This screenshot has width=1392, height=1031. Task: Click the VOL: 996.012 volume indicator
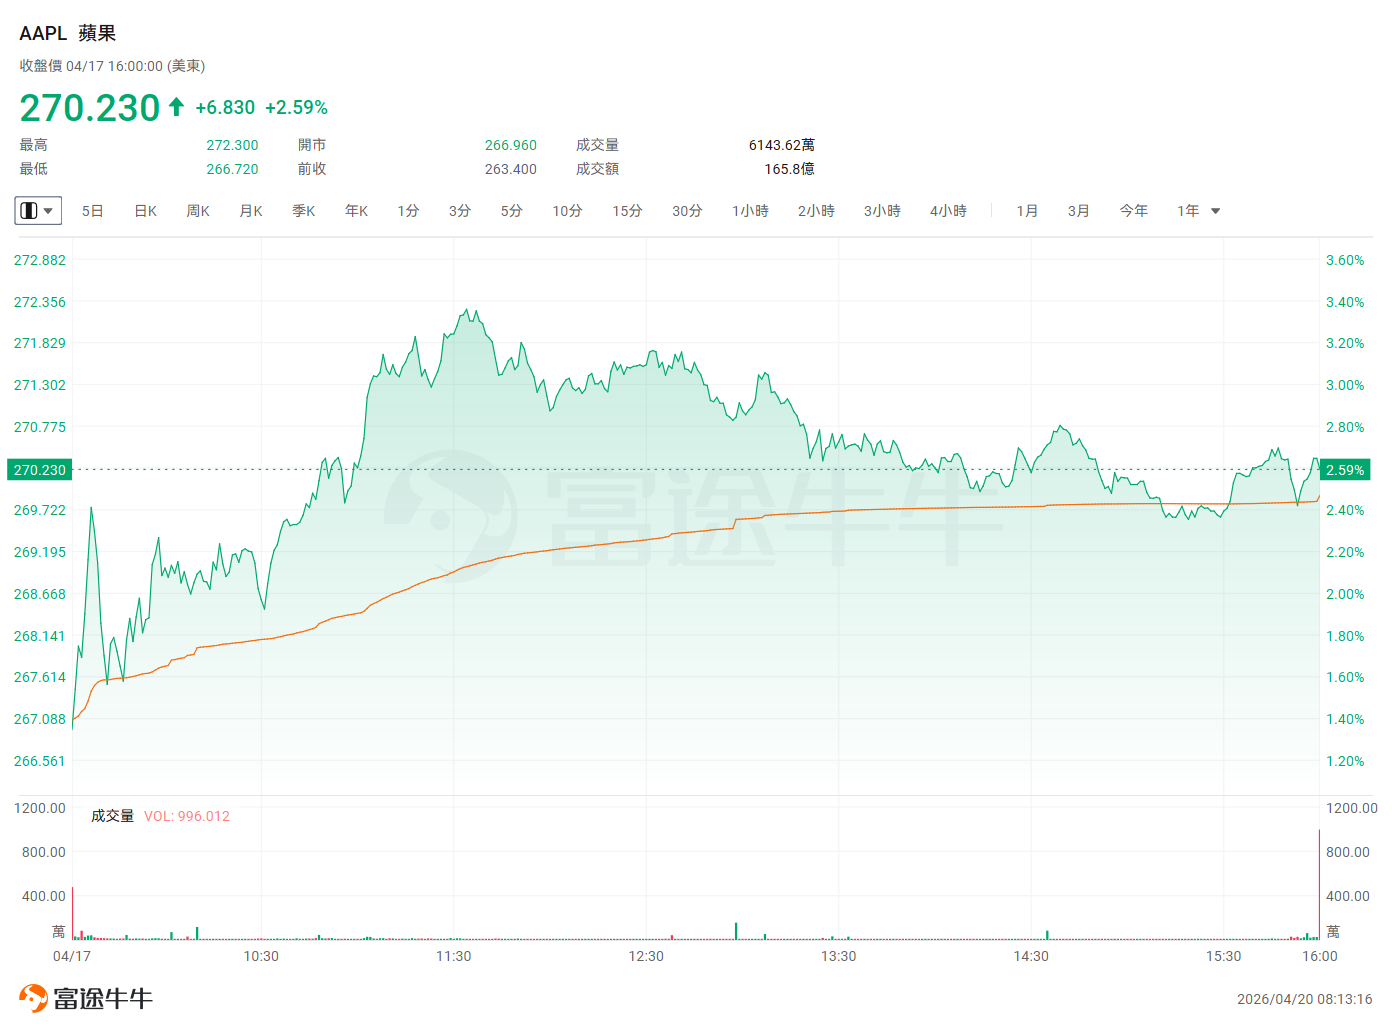[x=187, y=816]
